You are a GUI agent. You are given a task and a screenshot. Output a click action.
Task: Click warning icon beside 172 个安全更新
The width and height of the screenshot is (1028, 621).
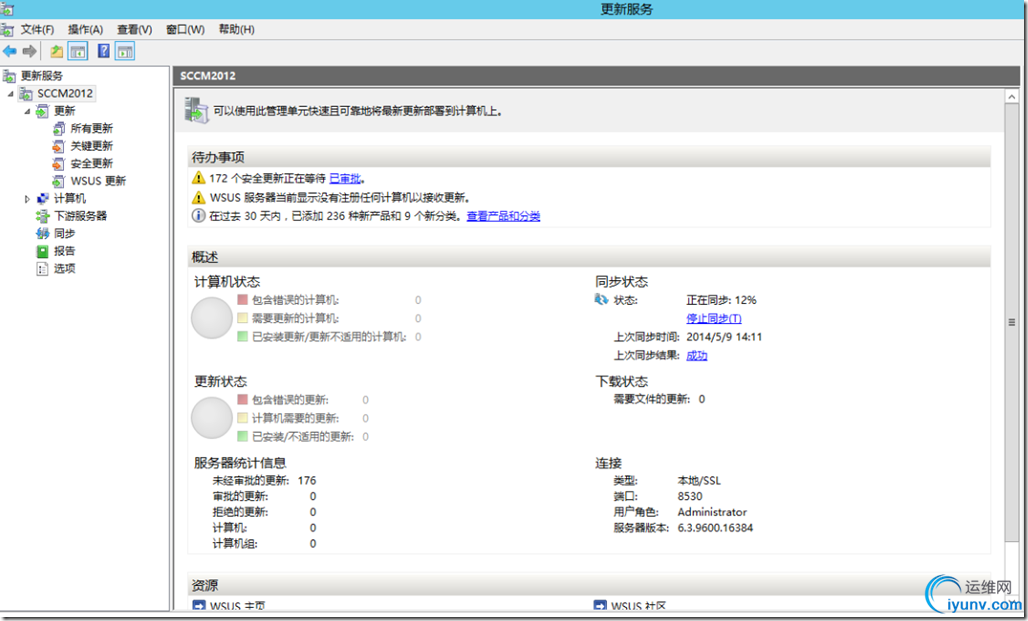point(199,178)
